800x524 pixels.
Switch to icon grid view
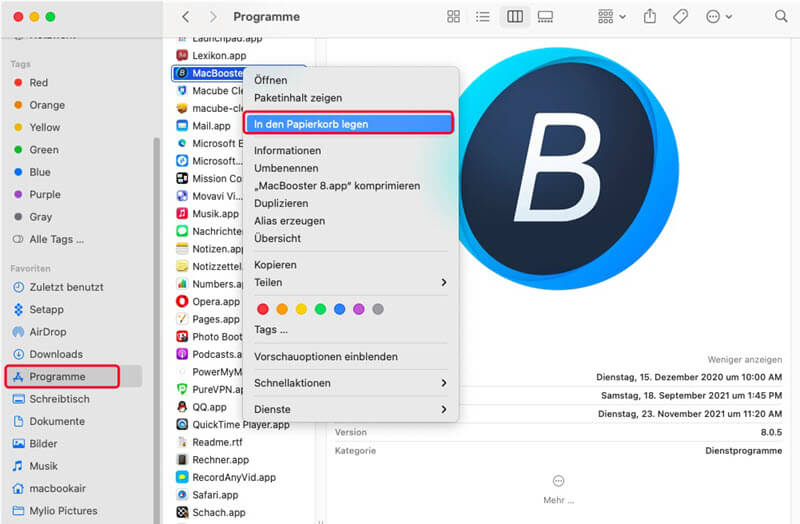click(x=453, y=17)
